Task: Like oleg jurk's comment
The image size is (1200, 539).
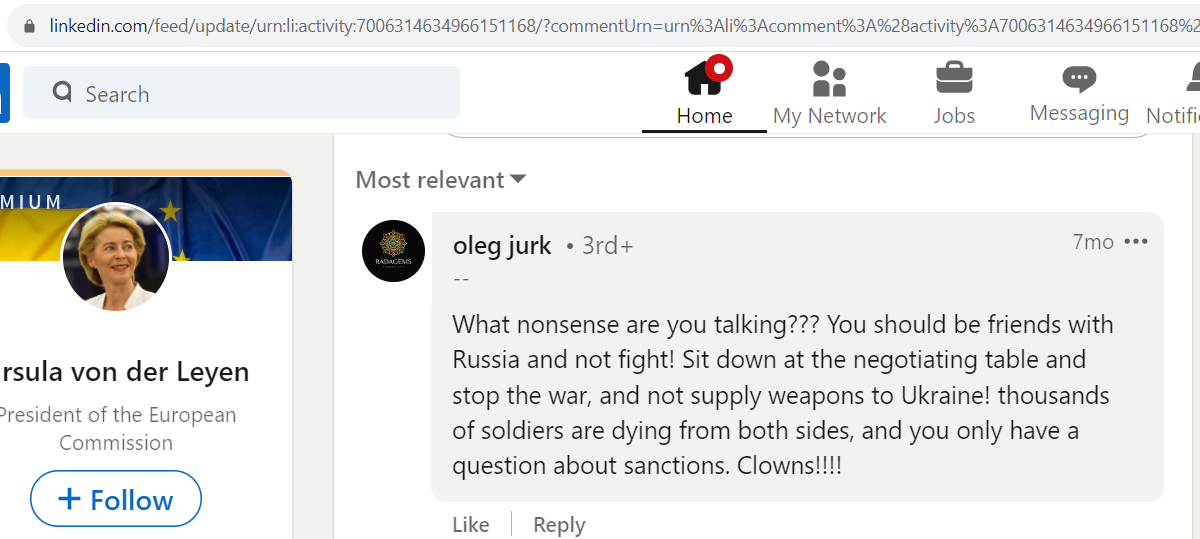Action: click(x=470, y=525)
